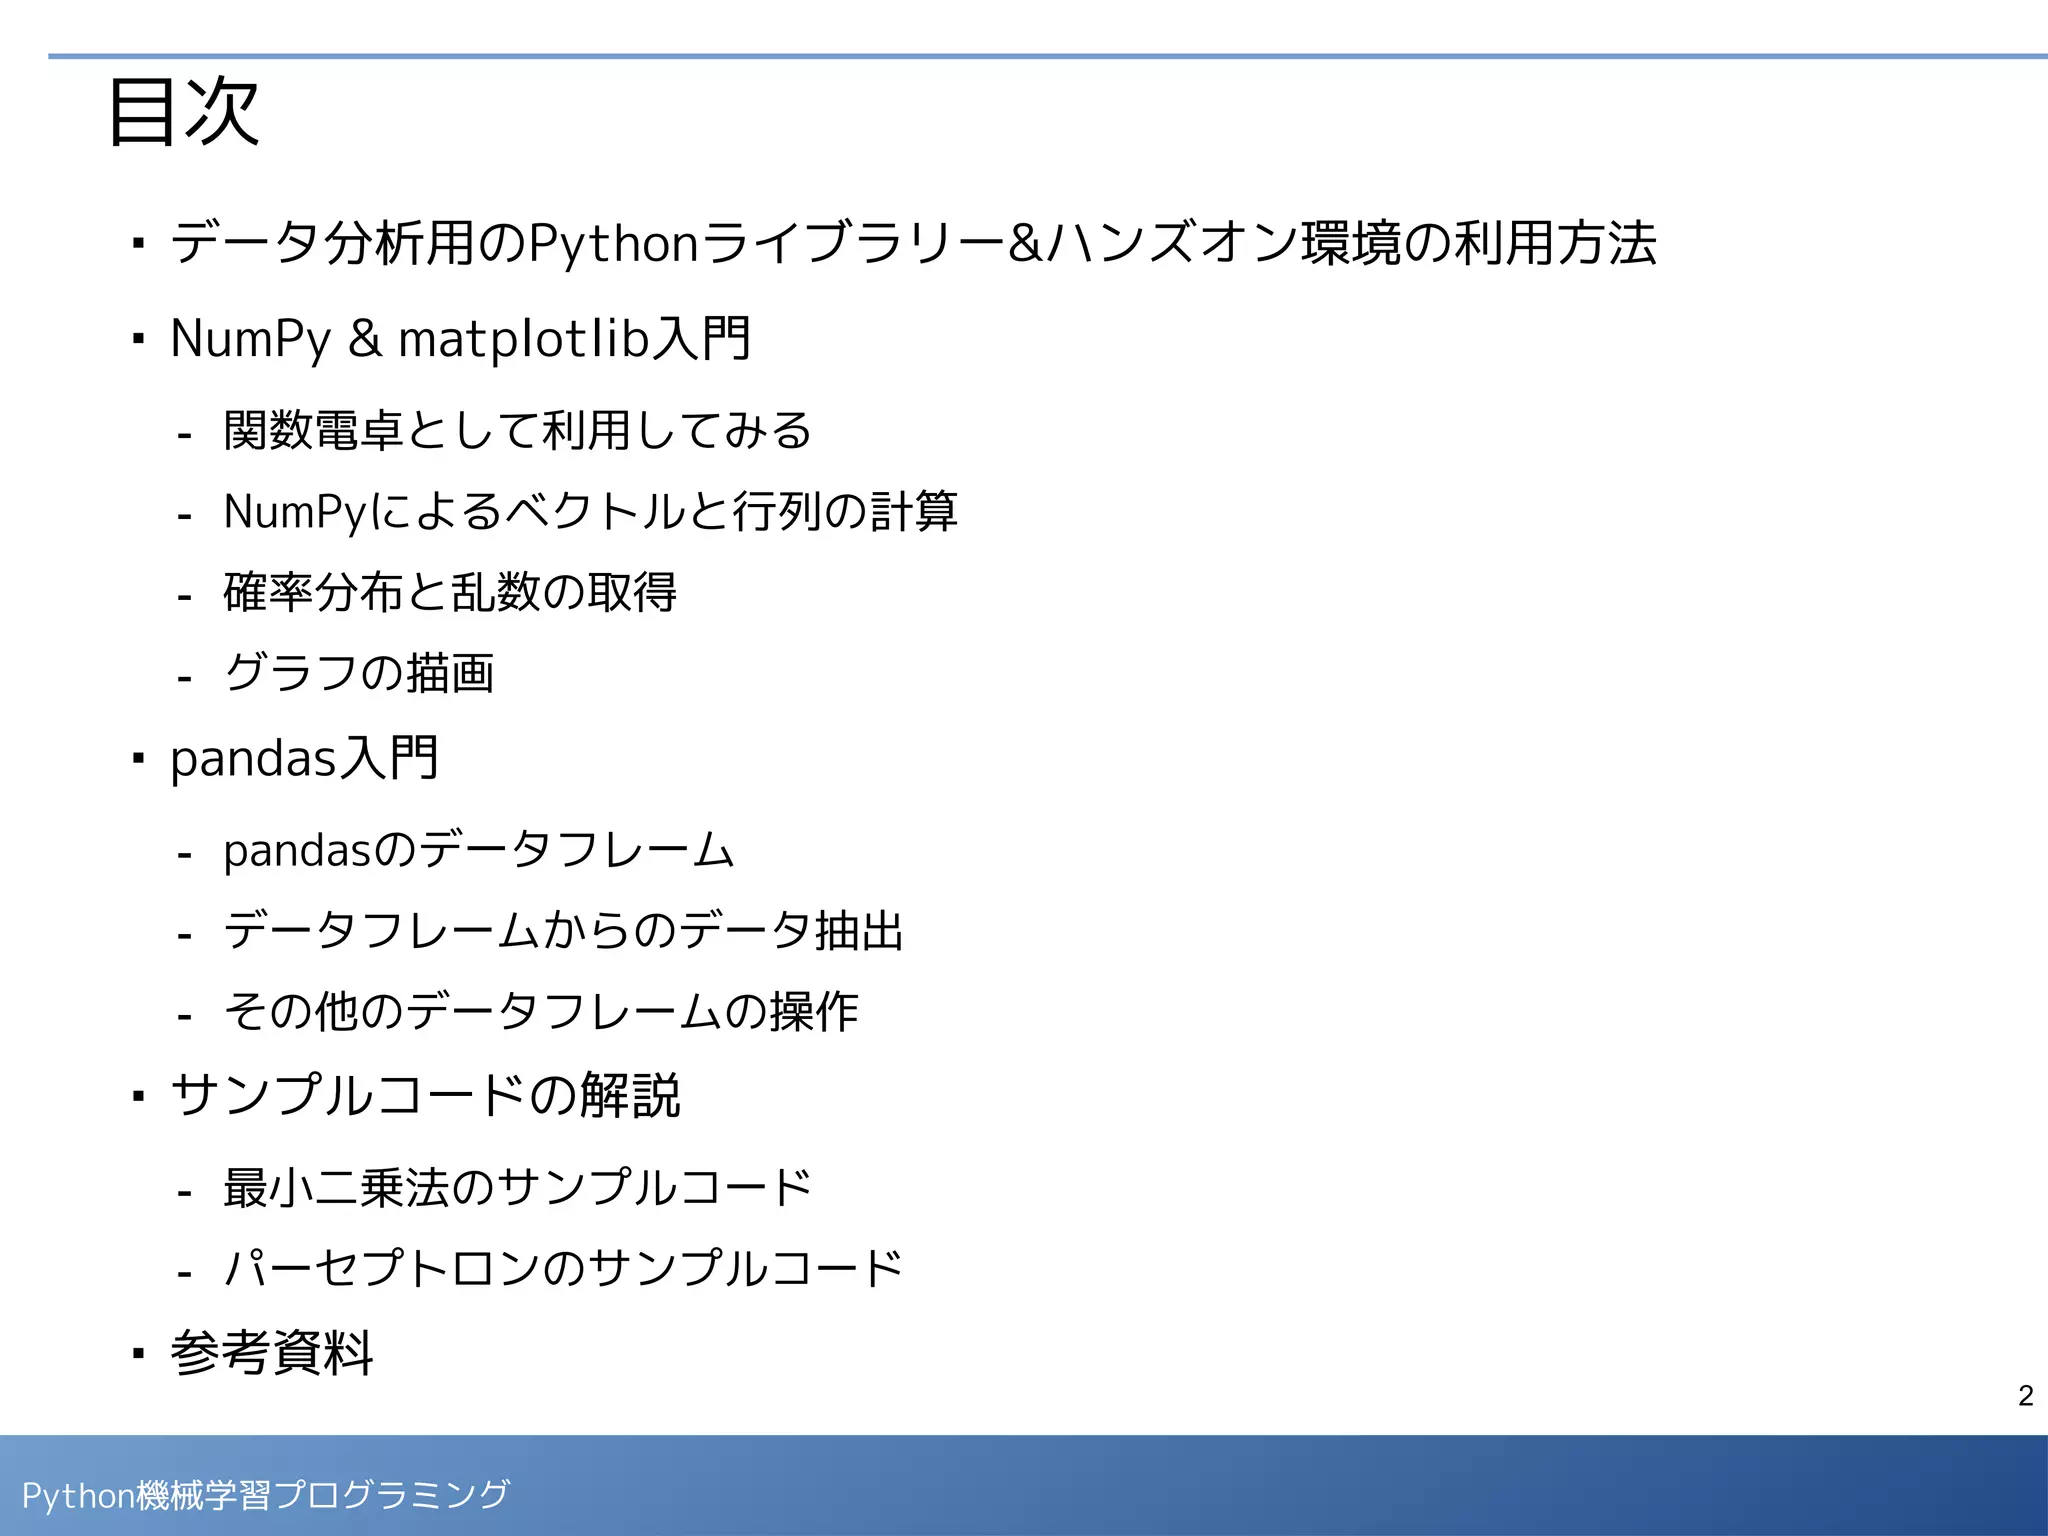Select the NumPy & matplotlib入門 bullet

460,338
